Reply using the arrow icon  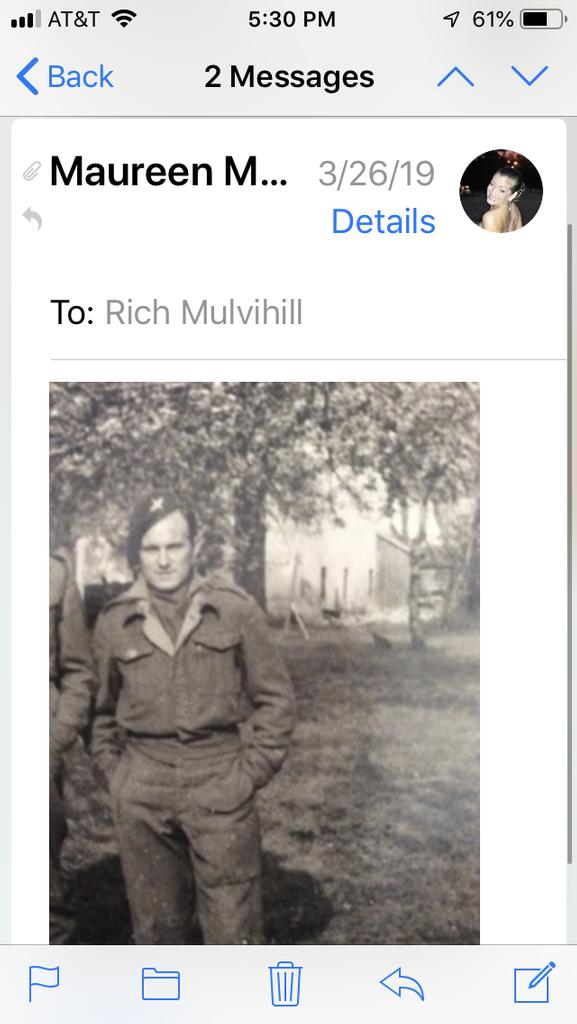402,984
